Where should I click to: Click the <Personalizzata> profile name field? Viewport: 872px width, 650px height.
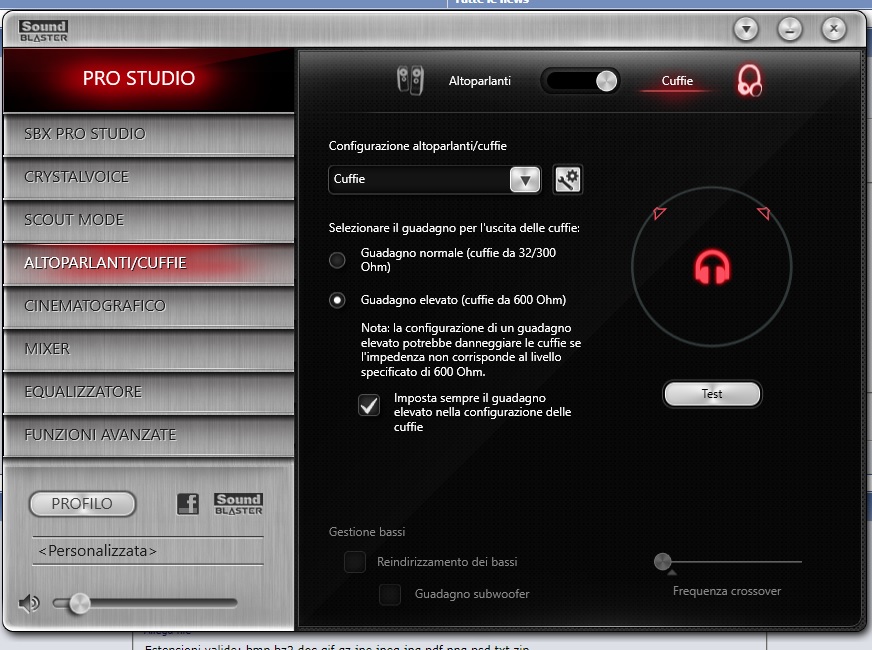[x=148, y=551]
